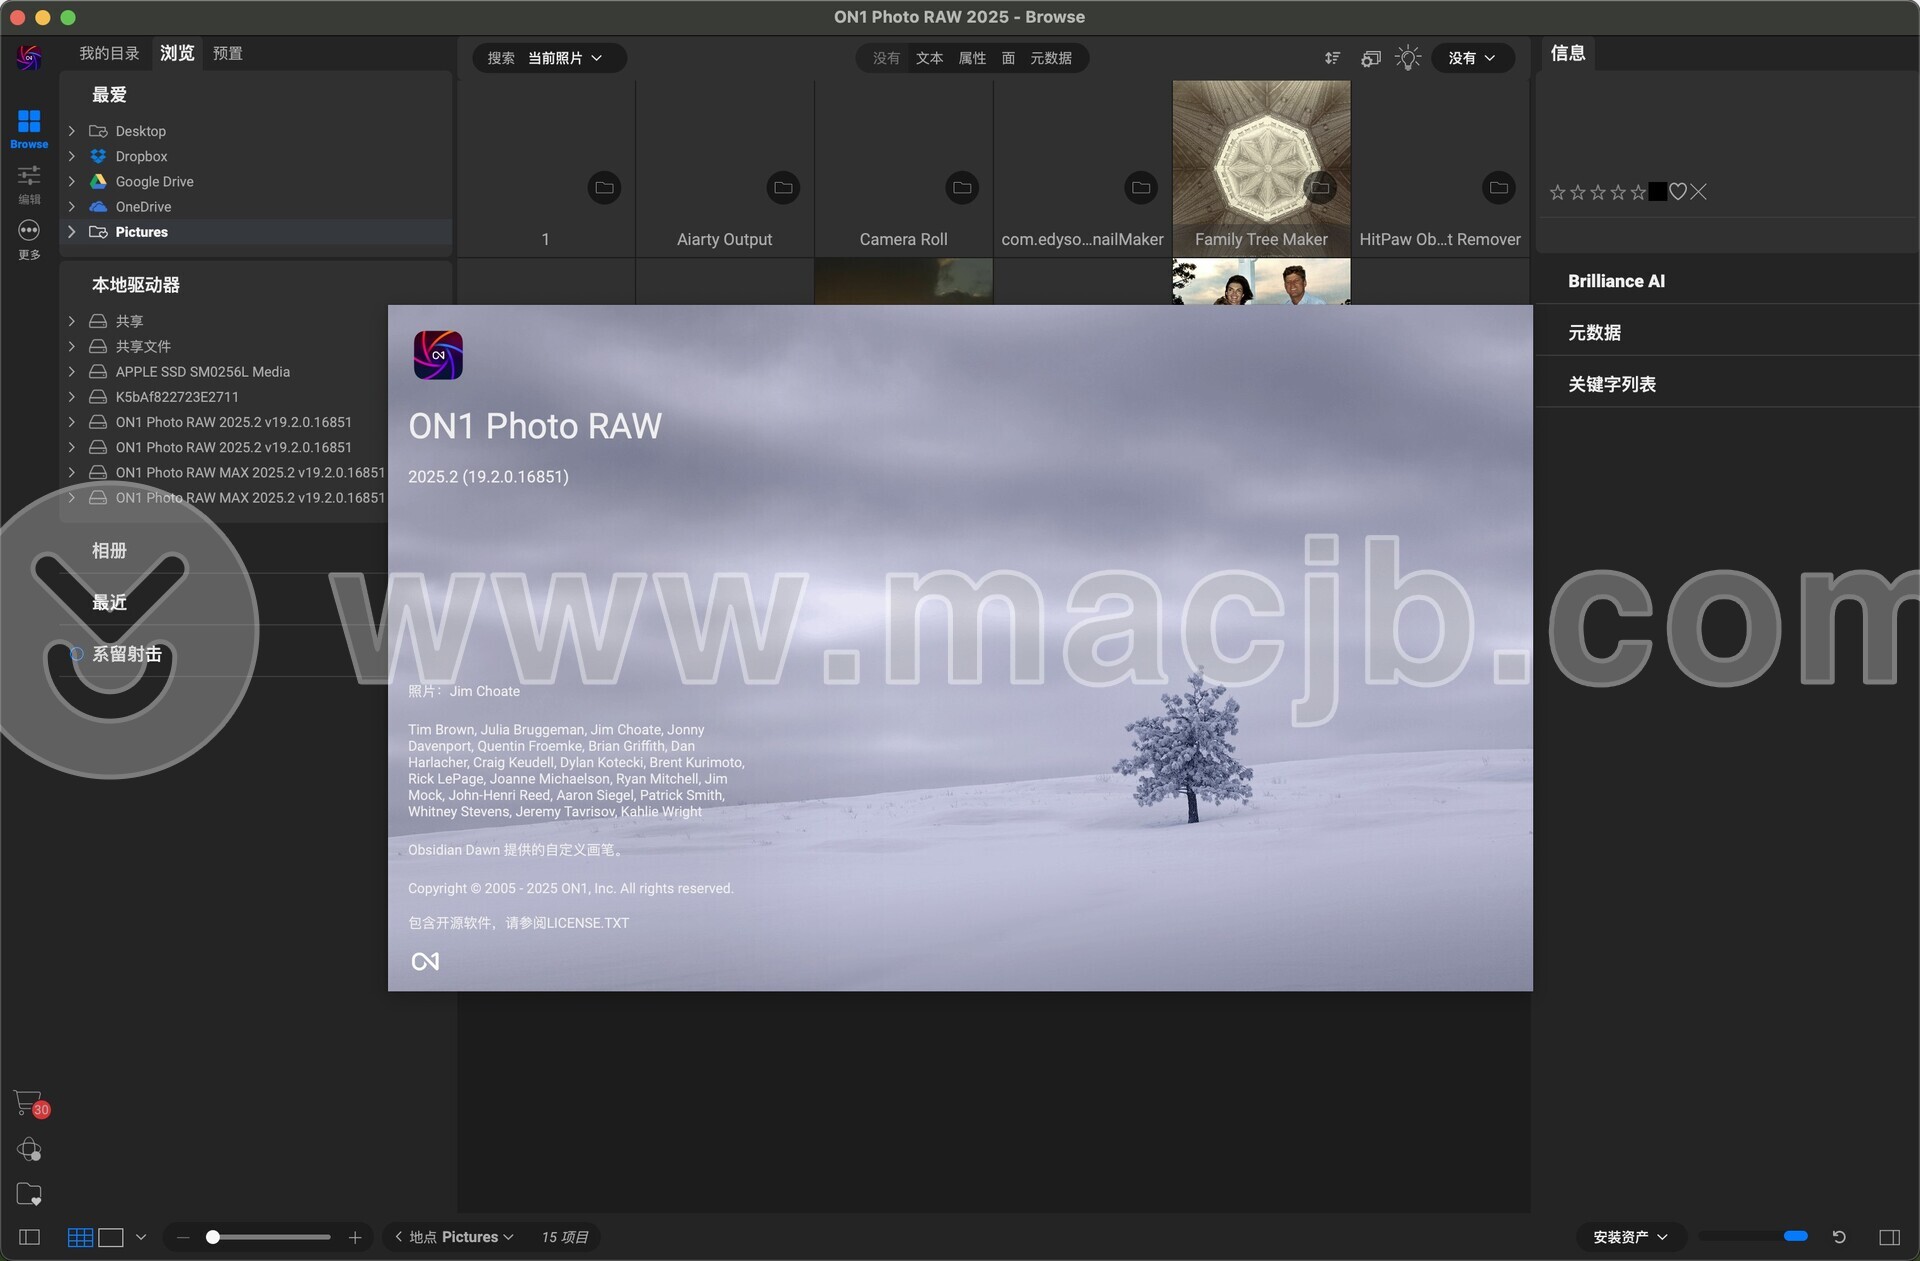Set first star rating

(1557, 192)
